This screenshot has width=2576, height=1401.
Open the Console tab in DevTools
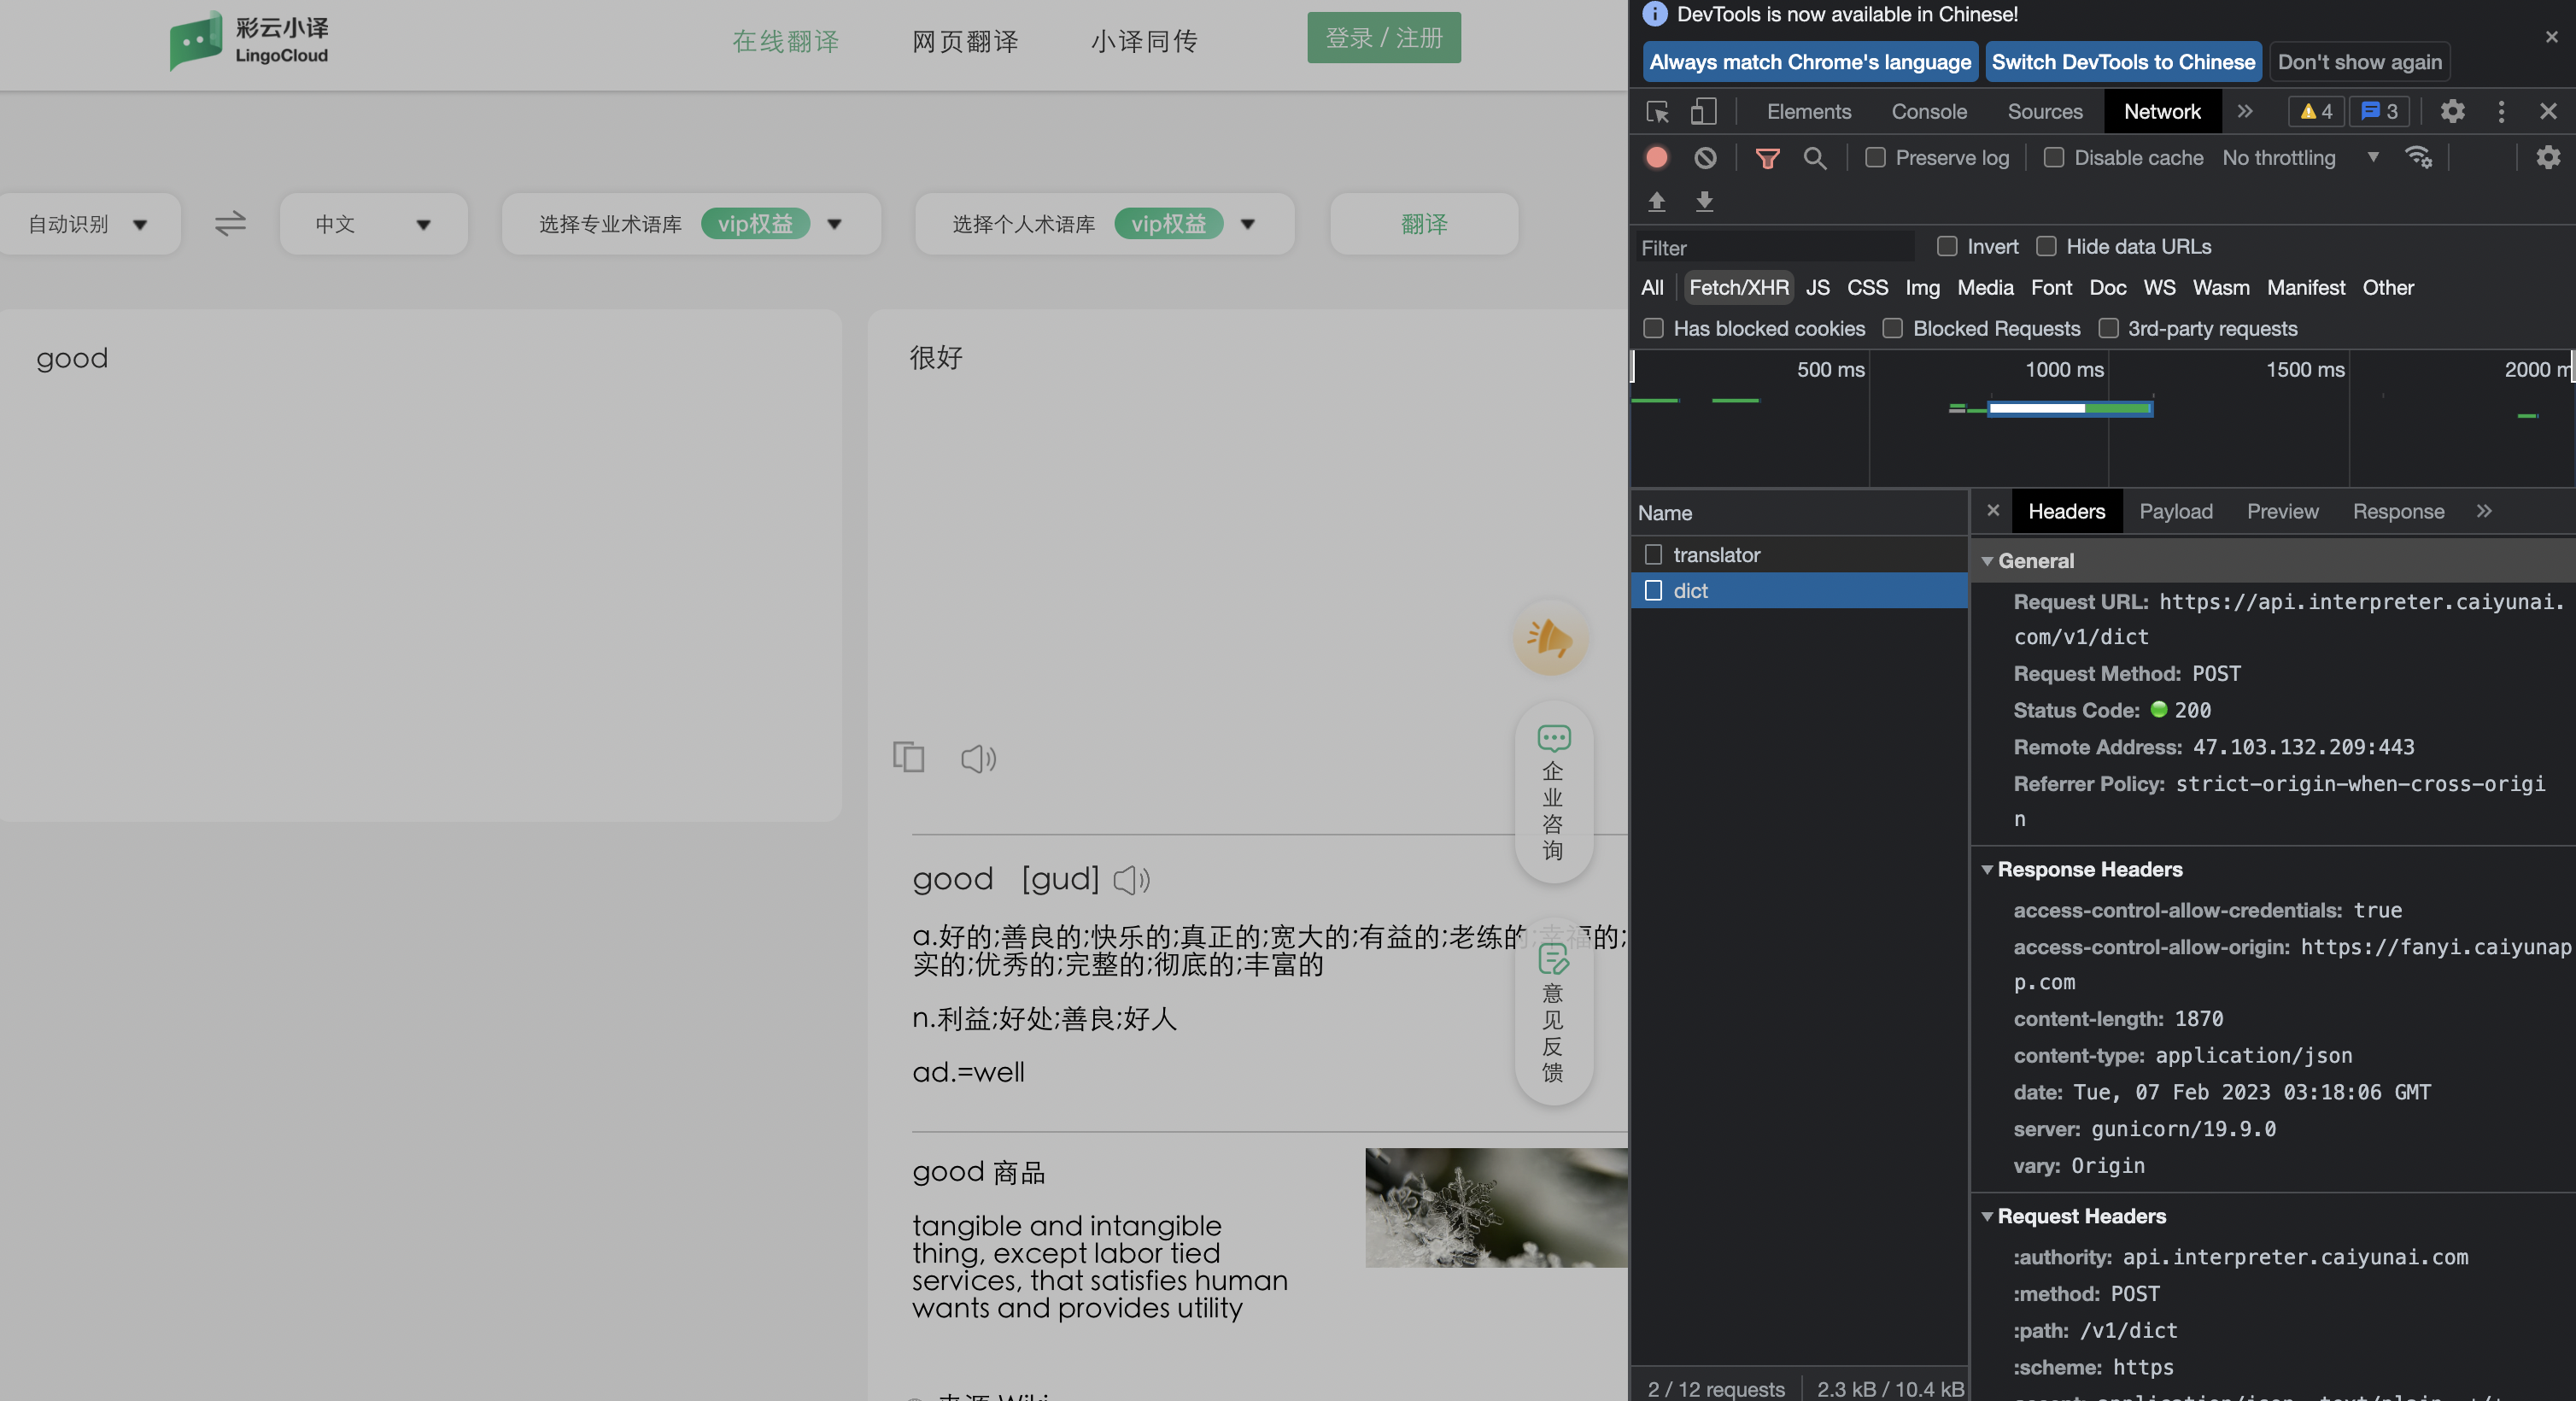(1928, 111)
